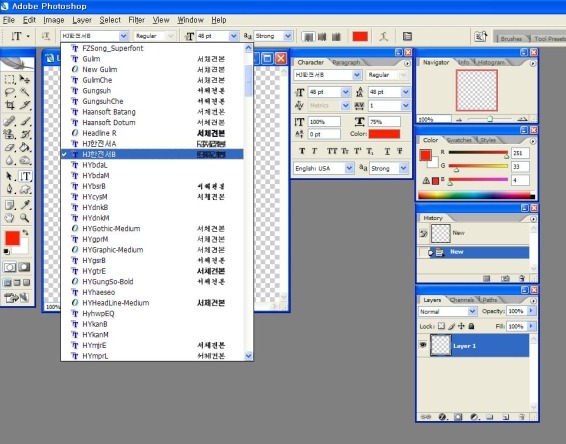Screen dimensions: 566x444
Task: Hide Layer 1 using the eye icon
Action: (x=423, y=345)
